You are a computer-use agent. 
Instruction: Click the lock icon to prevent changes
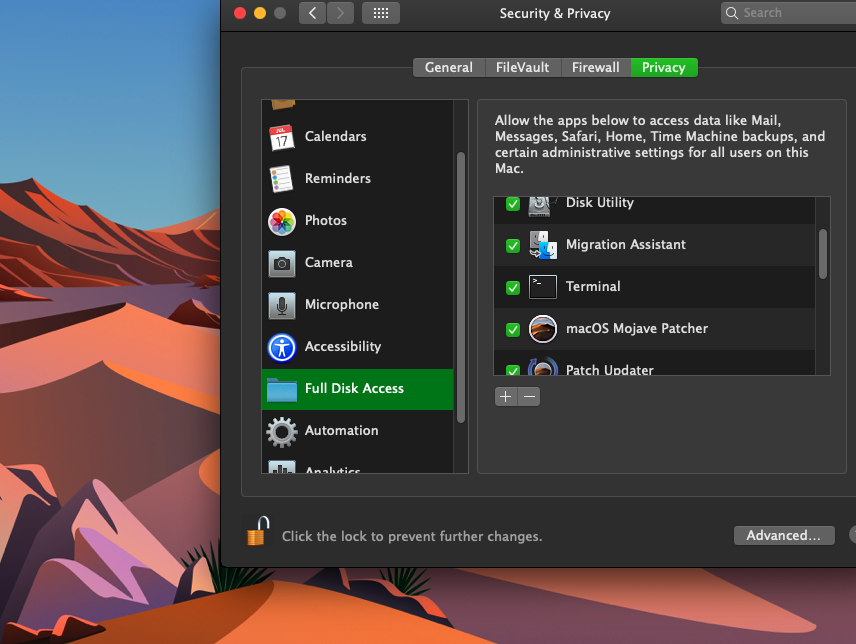pyautogui.click(x=258, y=531)
